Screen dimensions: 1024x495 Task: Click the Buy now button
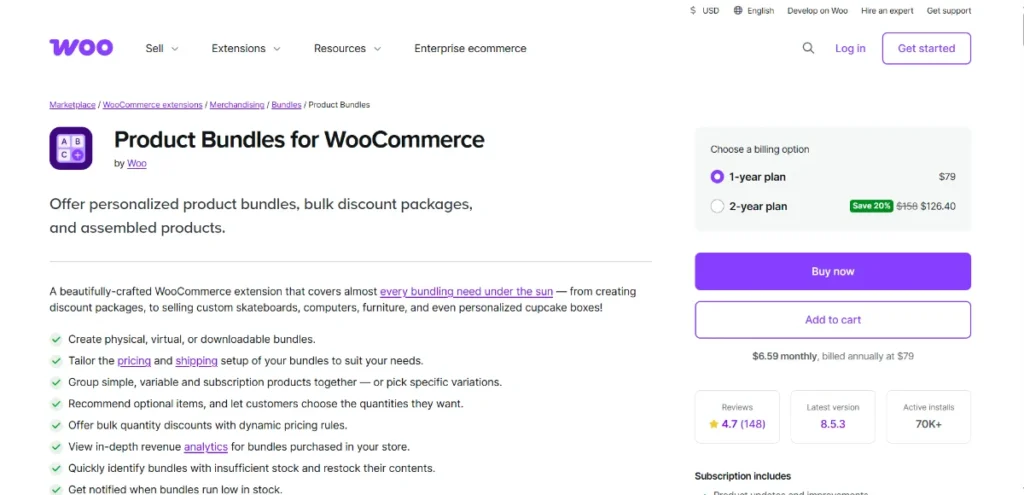832,271
